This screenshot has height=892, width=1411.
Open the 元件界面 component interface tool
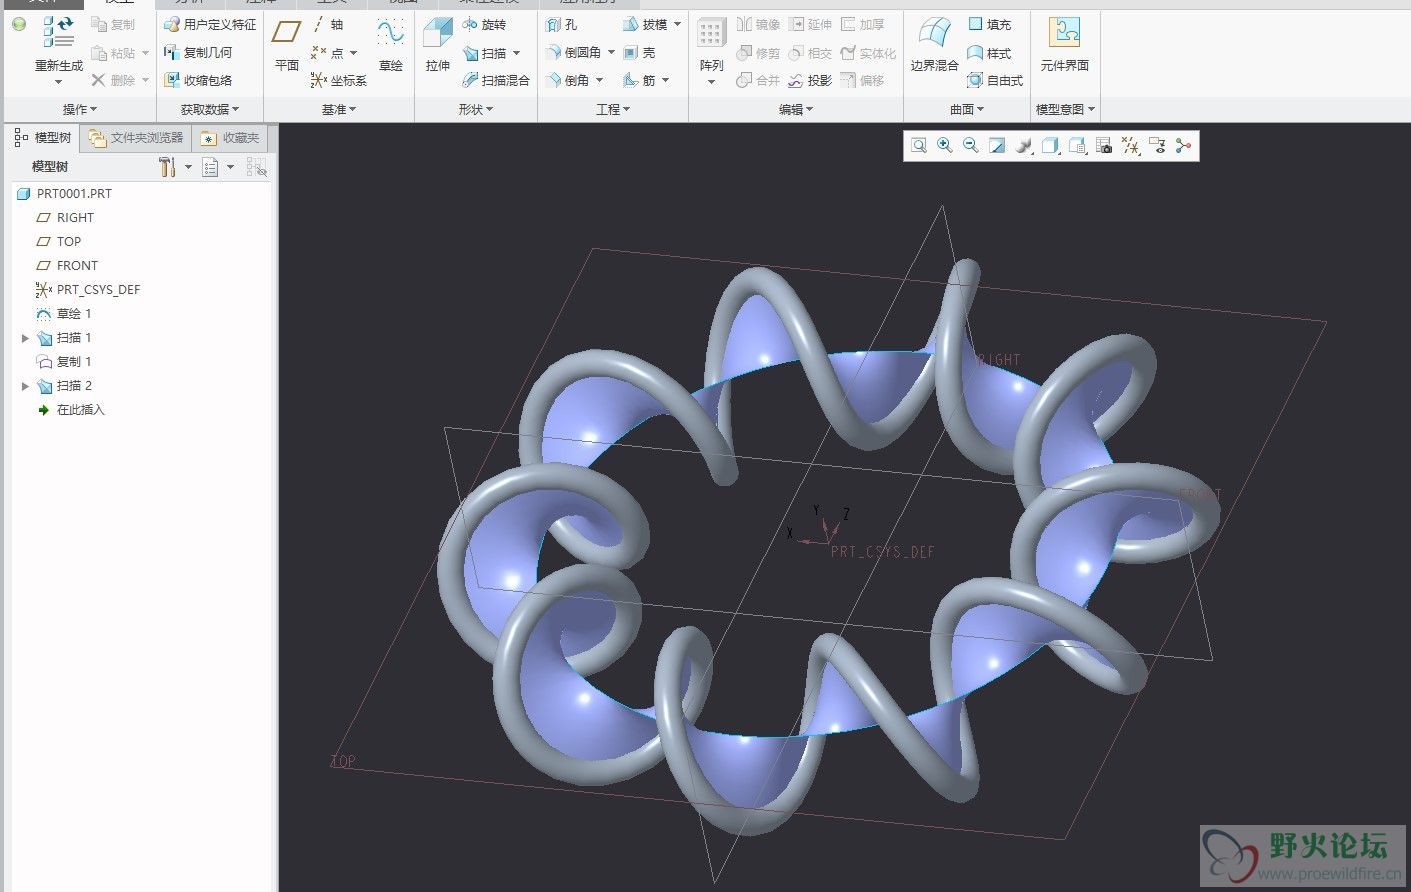1064,45
